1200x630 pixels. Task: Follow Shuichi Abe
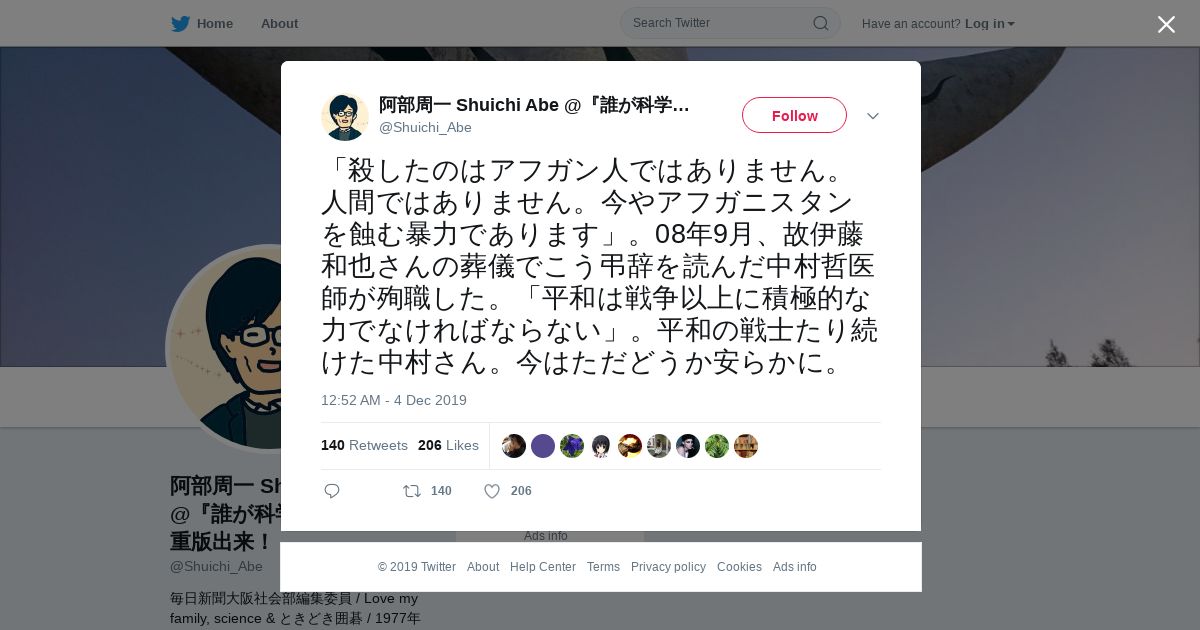(x=794, y=116)
